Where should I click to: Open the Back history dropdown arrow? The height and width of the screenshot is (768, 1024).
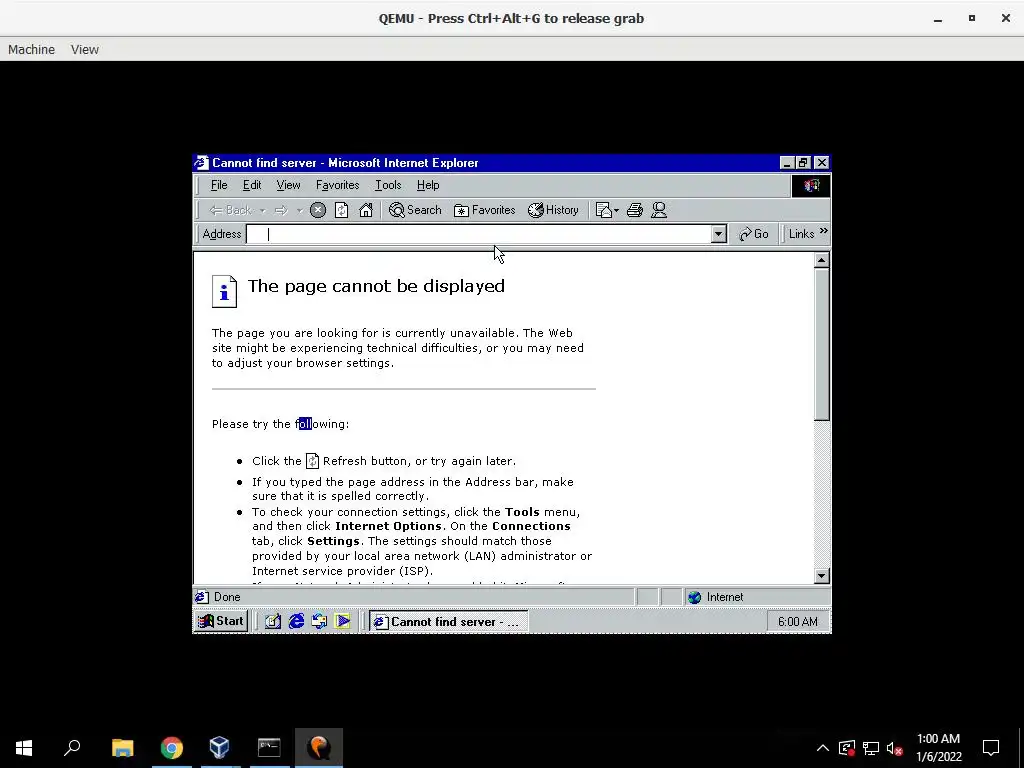(263, 210)
